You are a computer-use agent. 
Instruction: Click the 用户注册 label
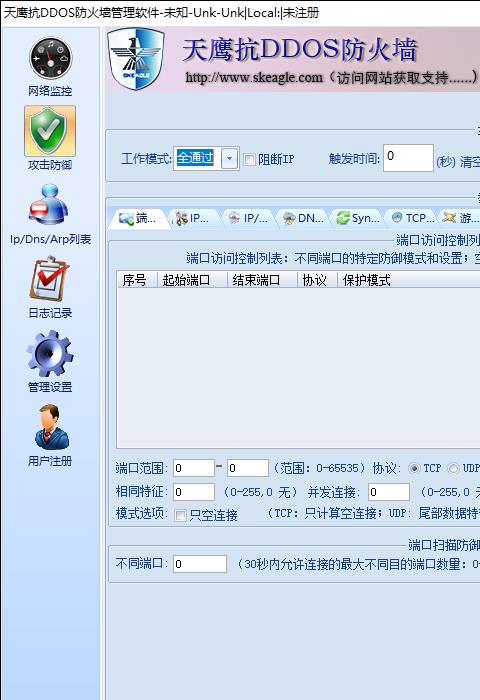pyautogui.click(x=50, y=461)
